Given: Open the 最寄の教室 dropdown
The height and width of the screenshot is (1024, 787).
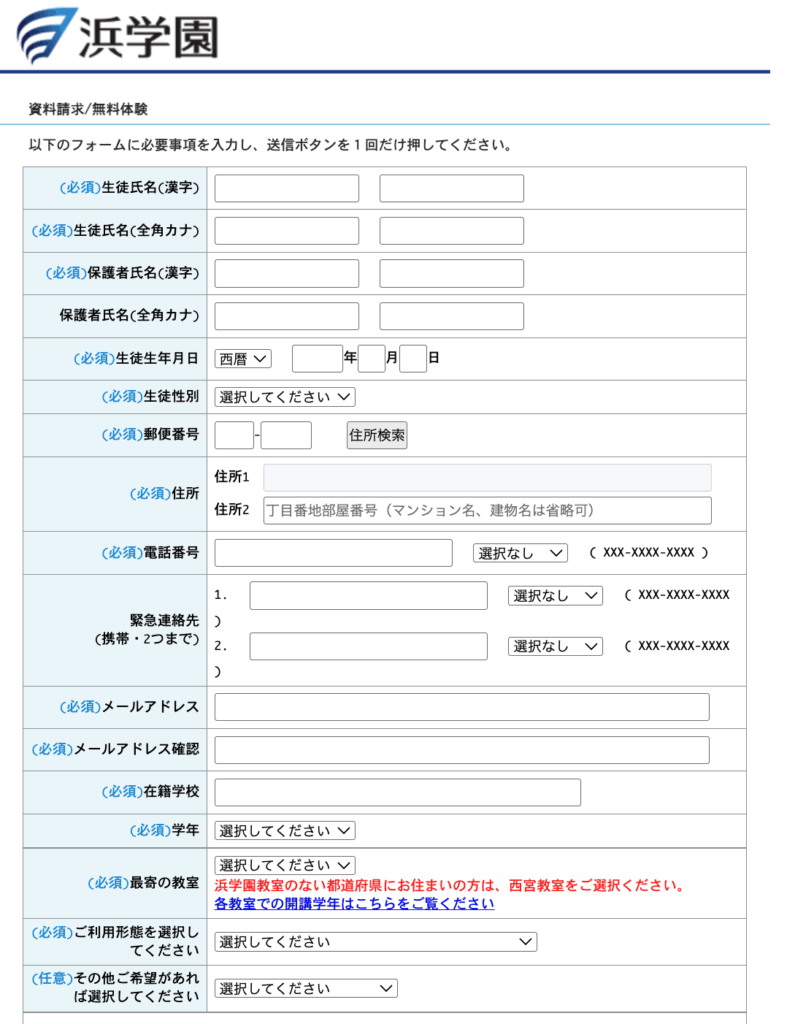Looking at the screenshot, I should coord(285,865).
